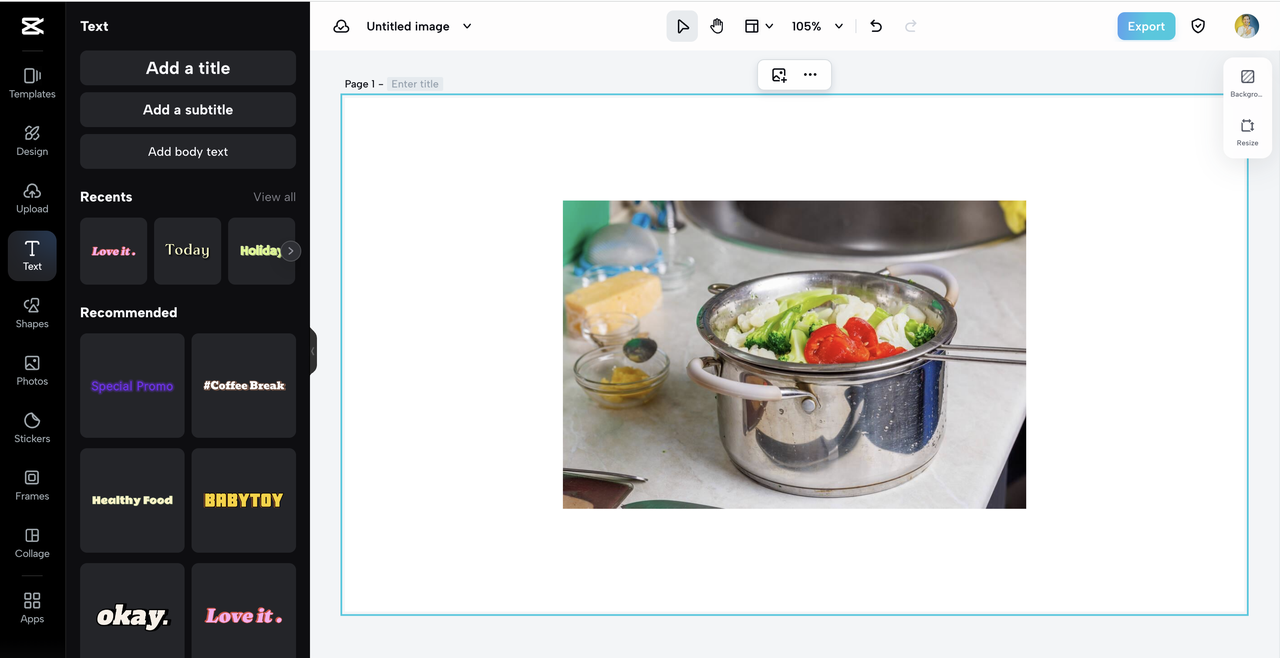The width and height of the screenshot is (1280, 658).
Task: Open the layout view dropdown
Action: [759, 26]
